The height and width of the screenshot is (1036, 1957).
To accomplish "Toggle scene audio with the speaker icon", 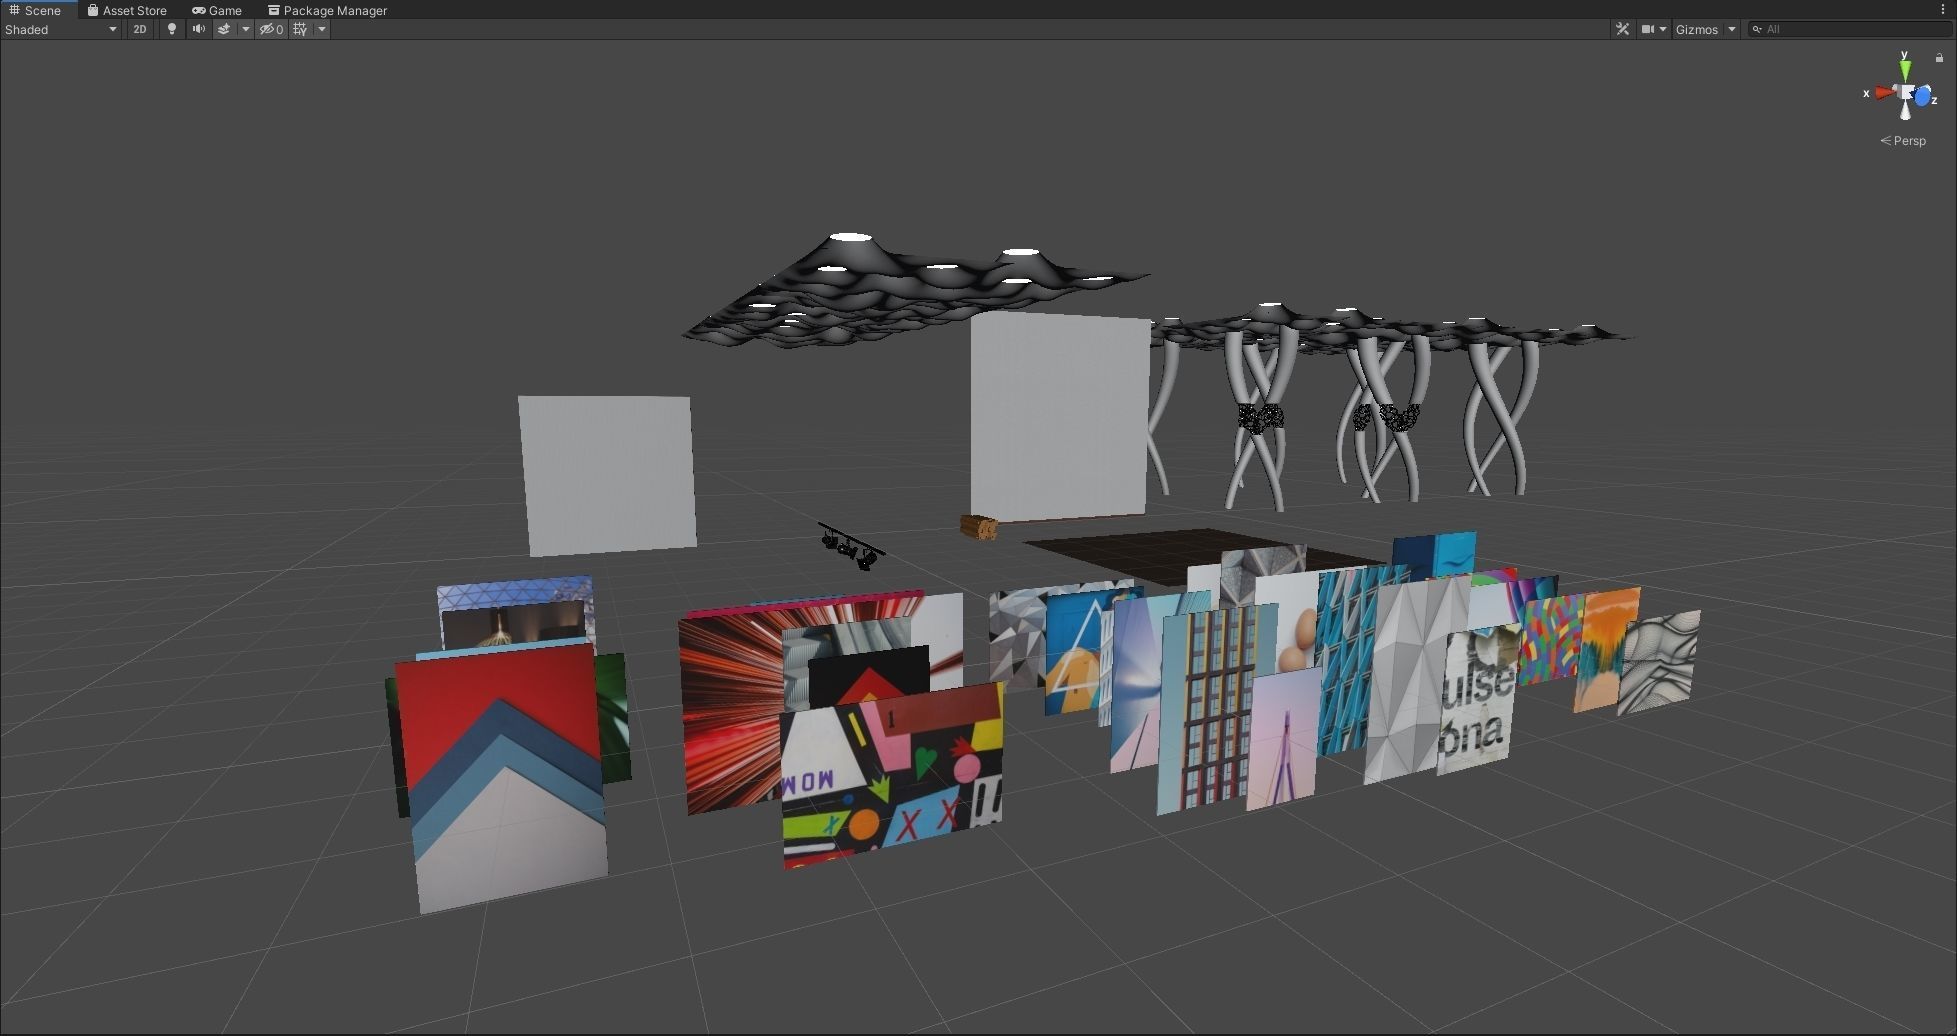I will coord(199,29).
